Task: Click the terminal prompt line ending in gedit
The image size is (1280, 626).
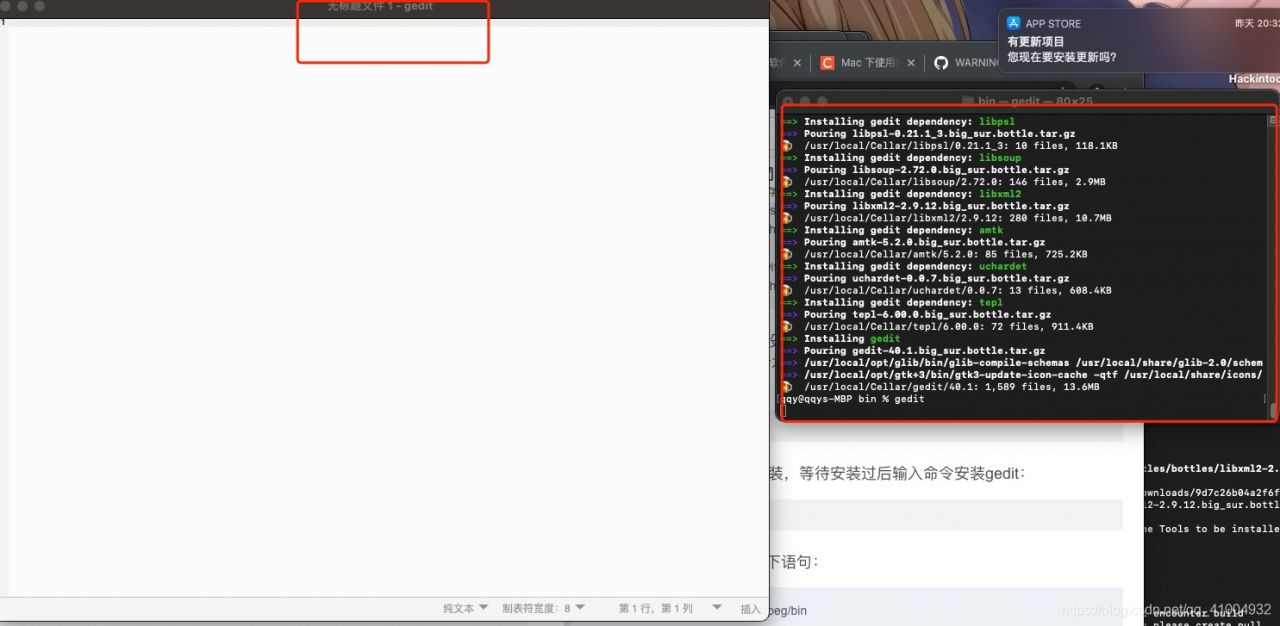Action: tap(853, 398)
